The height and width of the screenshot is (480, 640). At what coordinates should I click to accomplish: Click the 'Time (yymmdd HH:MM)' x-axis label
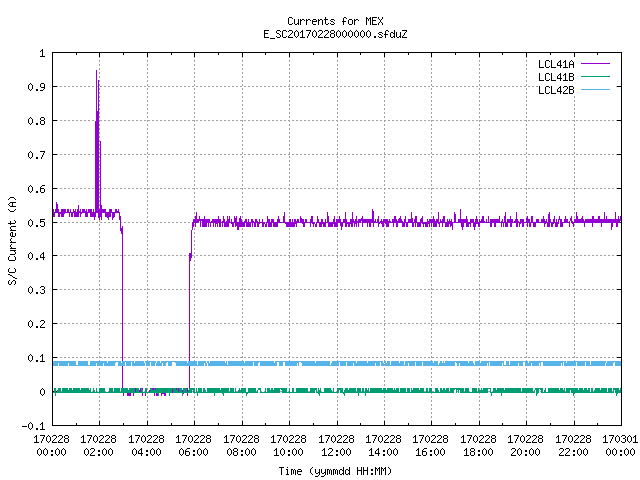pos(335,471)
